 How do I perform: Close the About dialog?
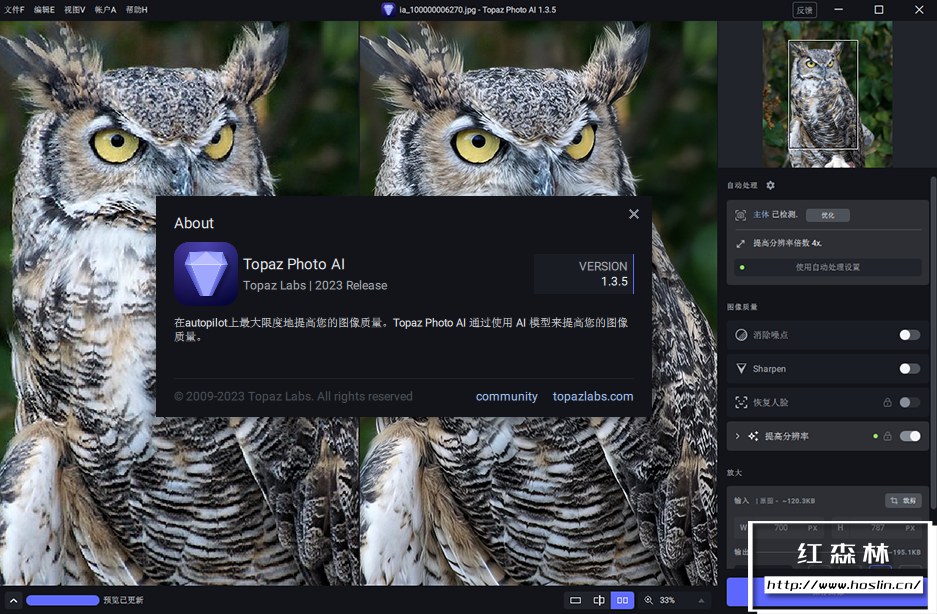[x=634, y=214]
